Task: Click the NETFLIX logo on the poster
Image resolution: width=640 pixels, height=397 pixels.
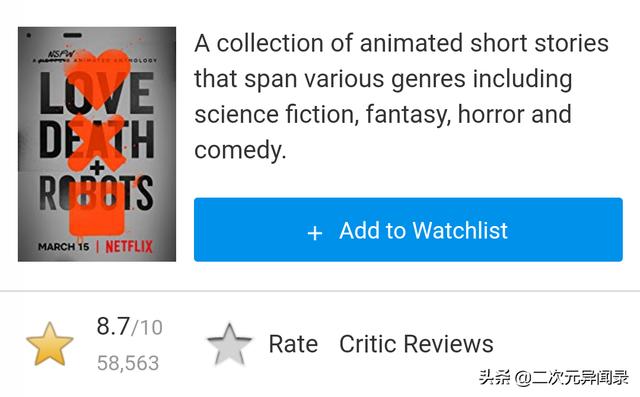Action: click(x=129, y=247)
